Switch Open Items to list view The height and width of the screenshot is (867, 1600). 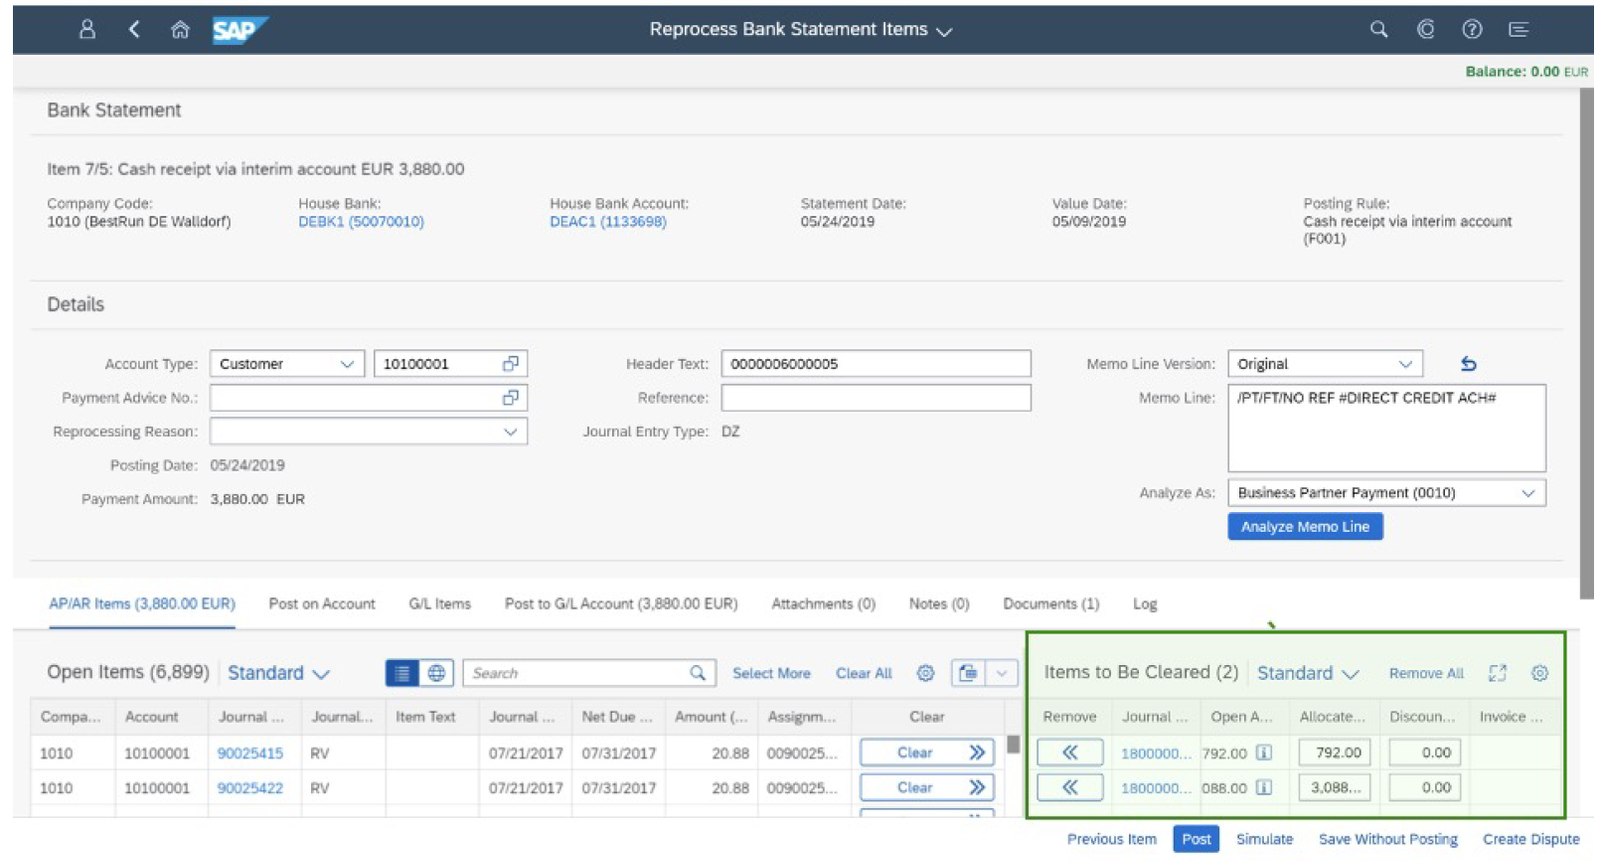point(402,673)
